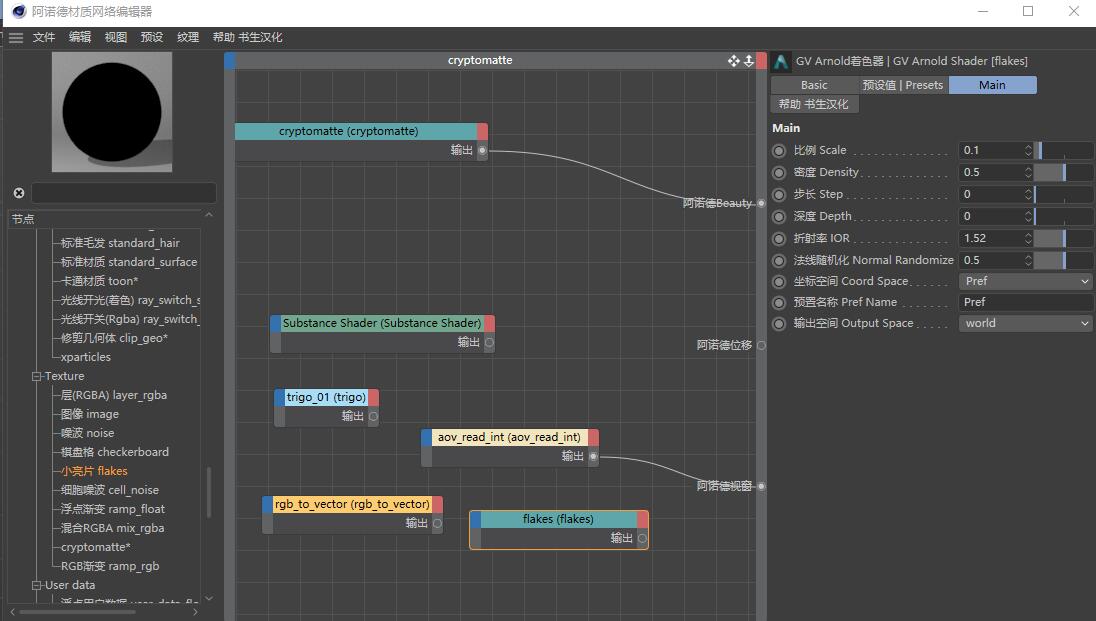Open the 预设 Presets menu
Screen dimensions: 1096x621
[x=152, y=37]
